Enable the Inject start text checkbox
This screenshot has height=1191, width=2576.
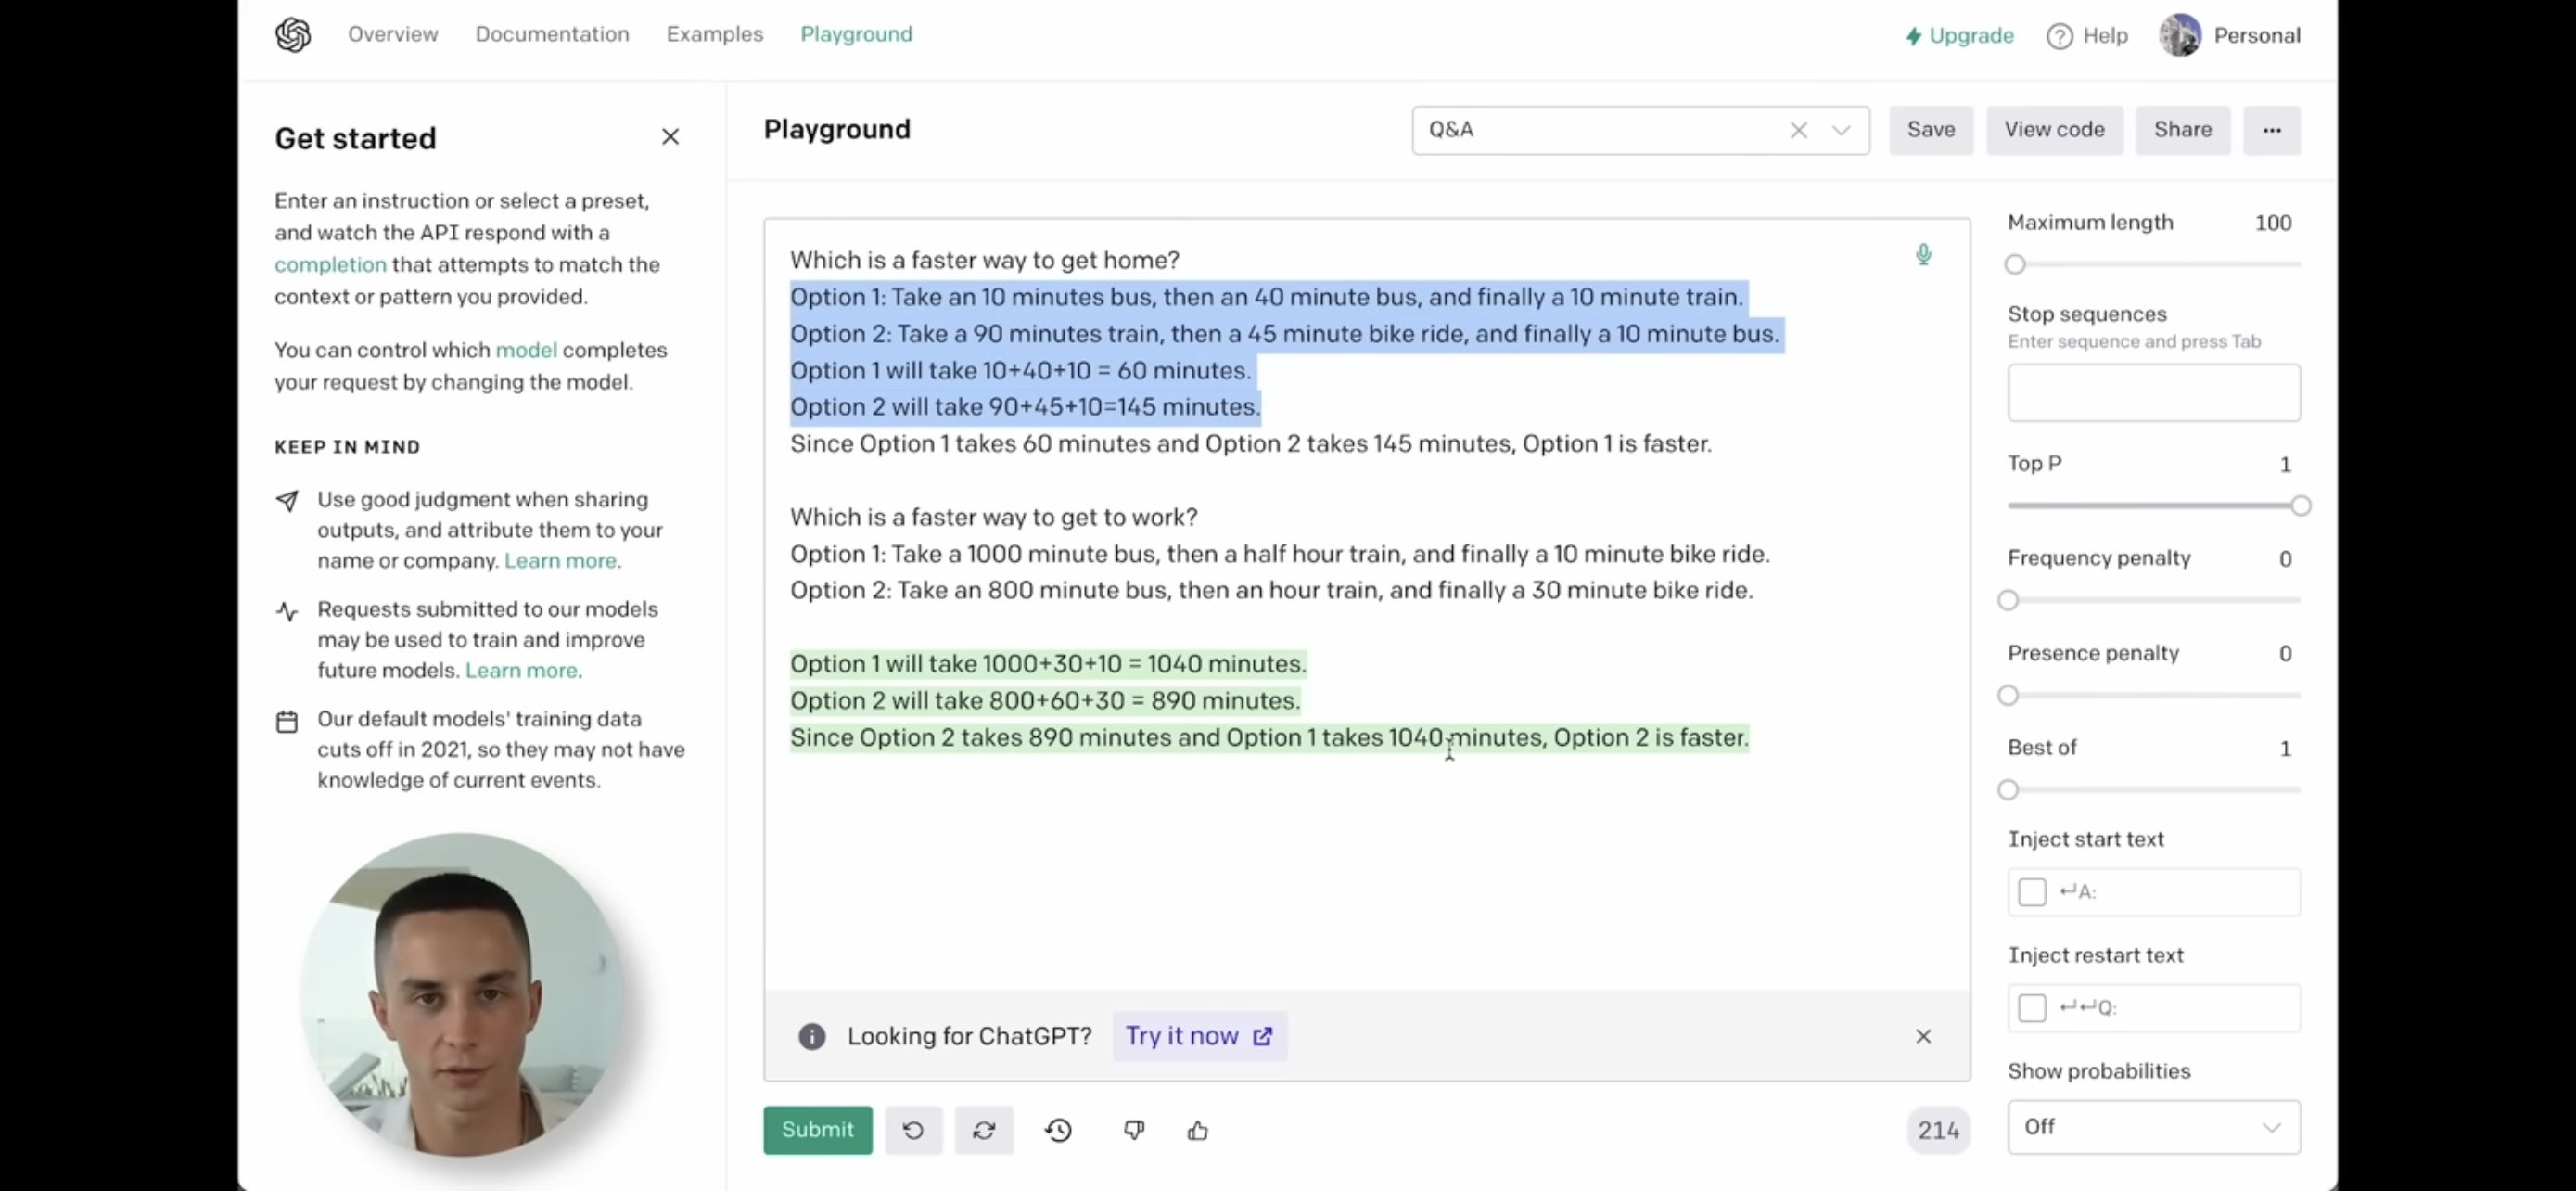(x=2031, y=892)
